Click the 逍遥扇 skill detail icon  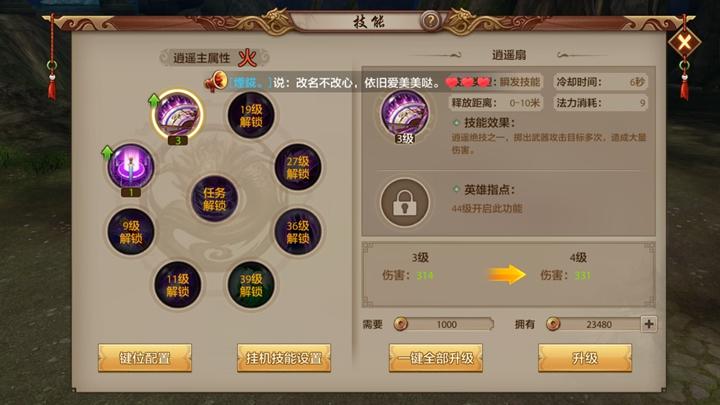405,115
